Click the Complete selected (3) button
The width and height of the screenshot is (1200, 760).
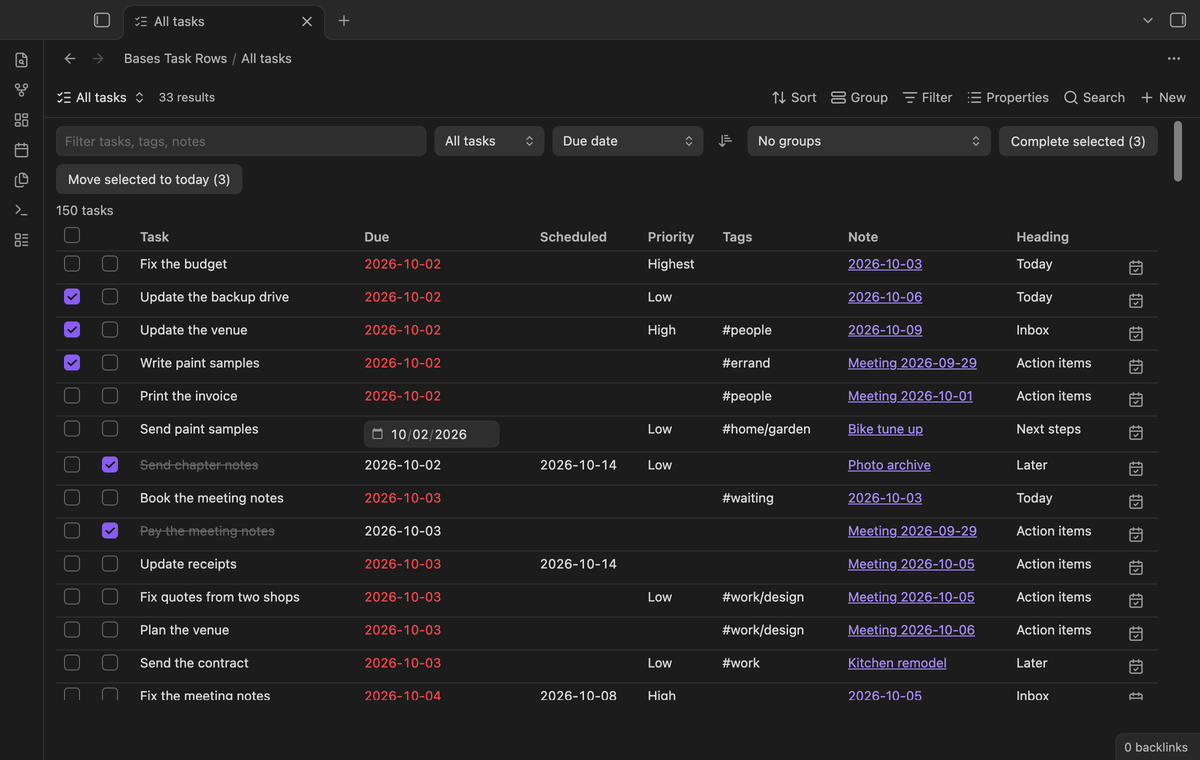1078,141
